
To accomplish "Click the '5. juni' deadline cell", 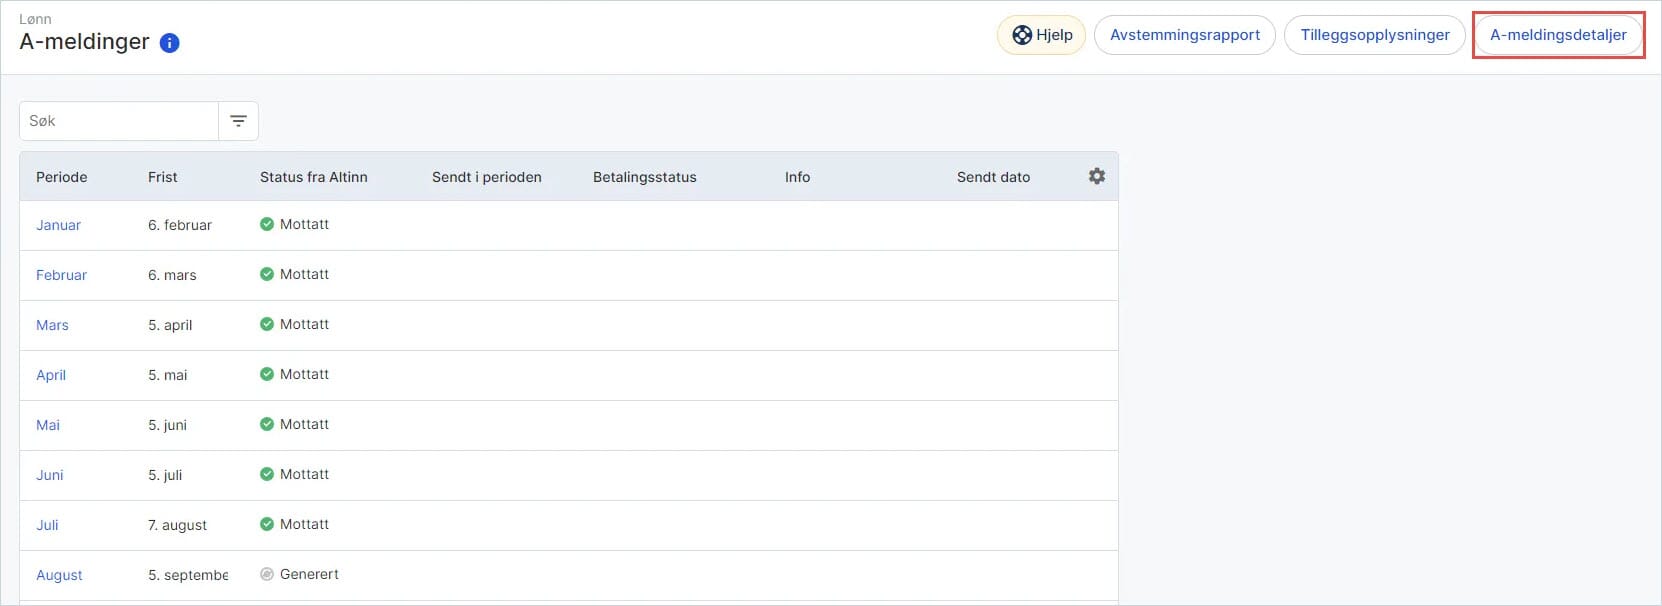I will coord(168,425).
